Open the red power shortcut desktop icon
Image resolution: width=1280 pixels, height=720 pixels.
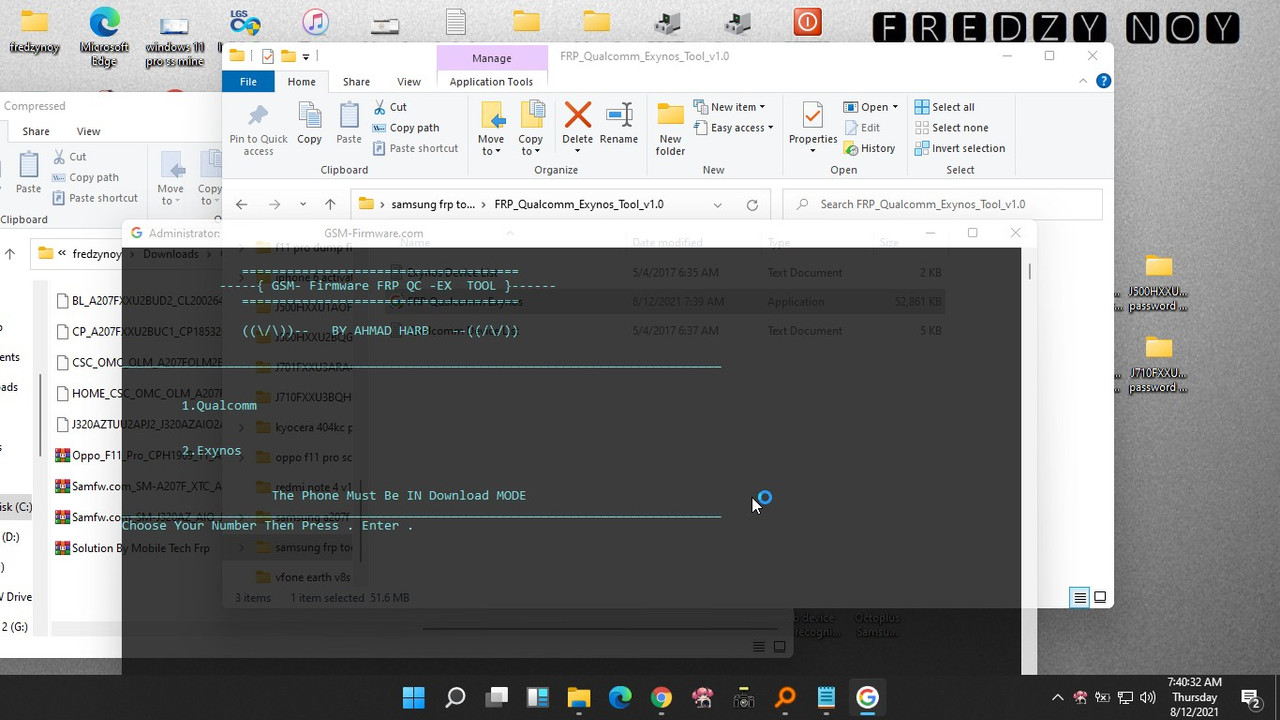coord(807,22)
